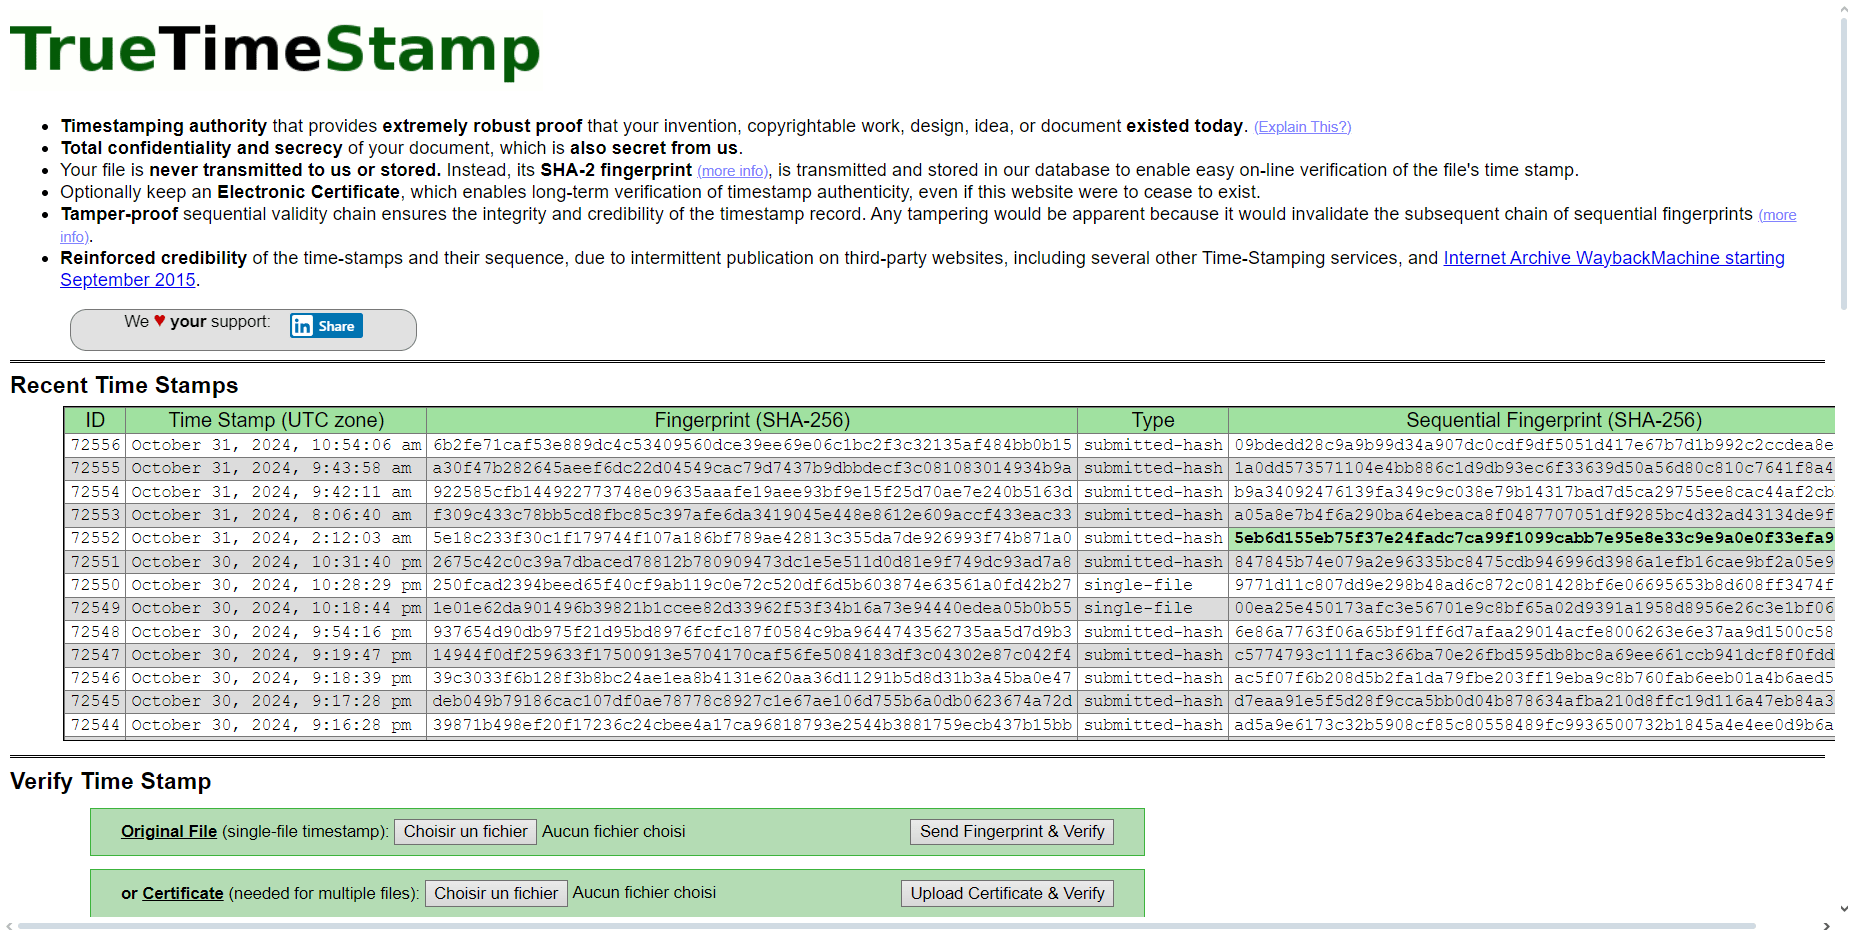Image resolution: width=1853 pixels, height=935 pixels.
Task: Open 'more info' link about SHA-2 fingerprint
Action: pyautogui.click(x=733, y=171)
